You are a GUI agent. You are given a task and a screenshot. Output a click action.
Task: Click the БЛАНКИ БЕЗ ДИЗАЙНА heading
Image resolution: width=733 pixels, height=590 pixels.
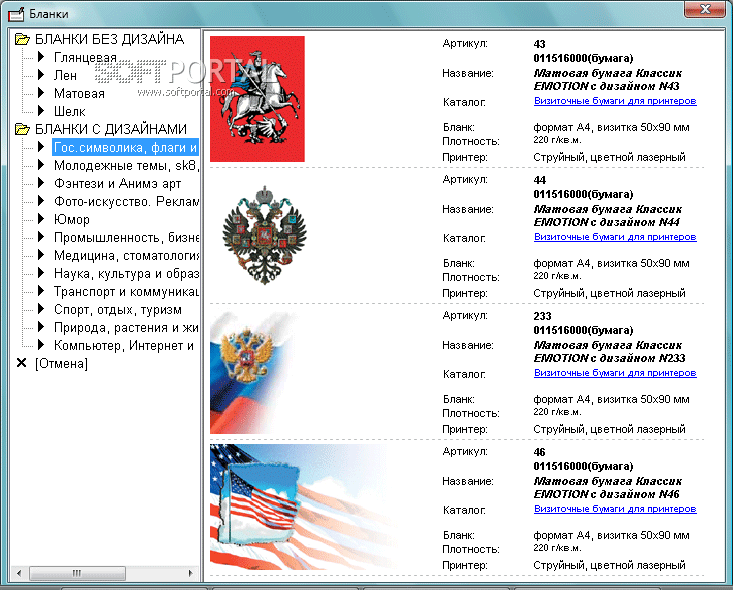pos(109,39)
